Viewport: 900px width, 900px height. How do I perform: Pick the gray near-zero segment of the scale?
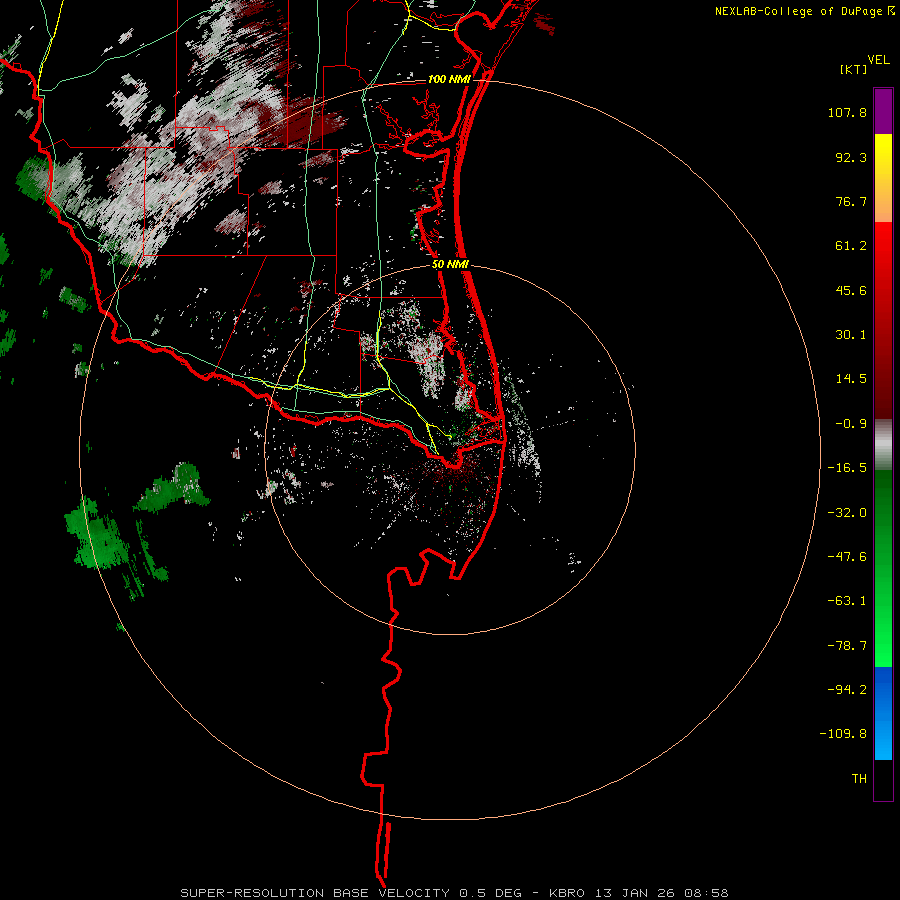tap(883, 445)
